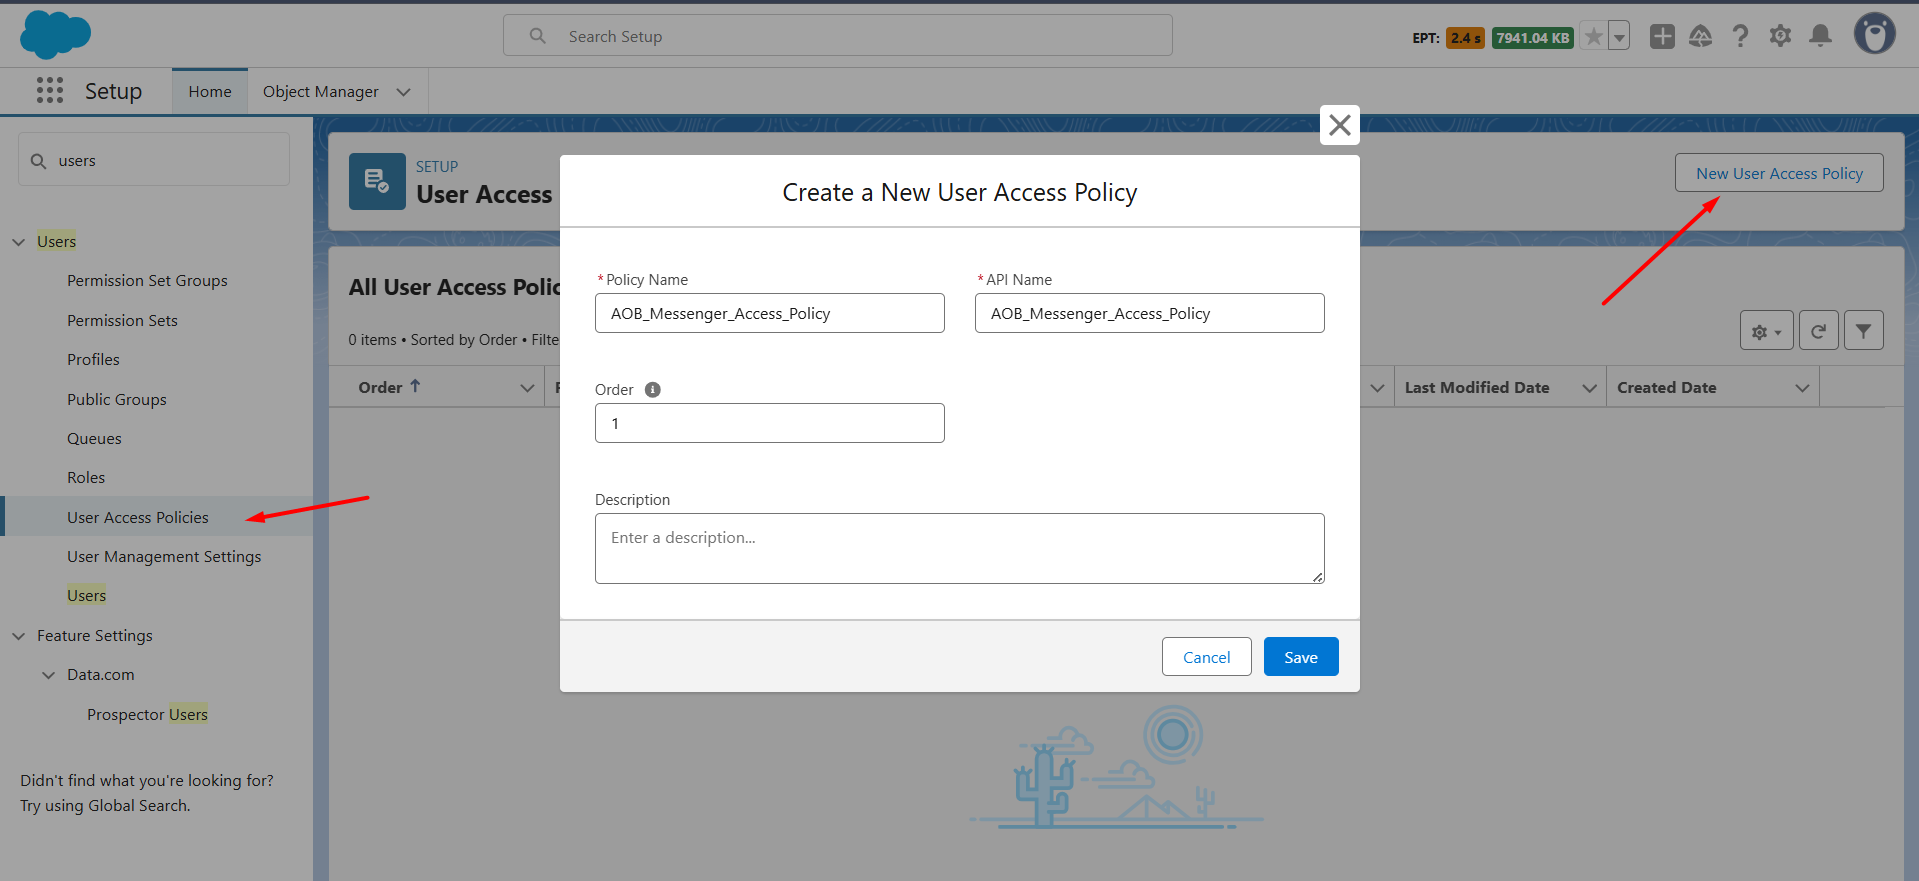Sort by Created Date column

[x=1667, y=388]
